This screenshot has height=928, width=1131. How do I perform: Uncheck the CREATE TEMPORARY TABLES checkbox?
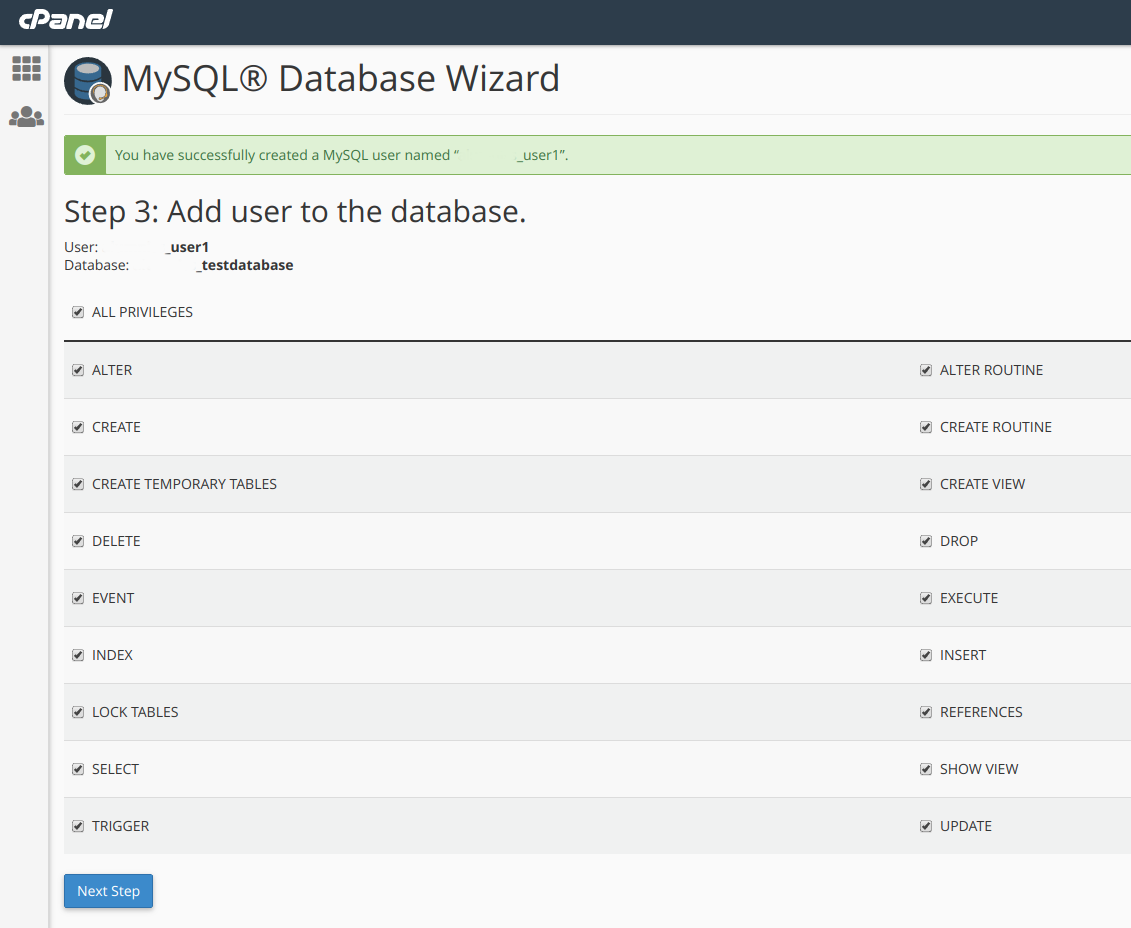[78, 484]
